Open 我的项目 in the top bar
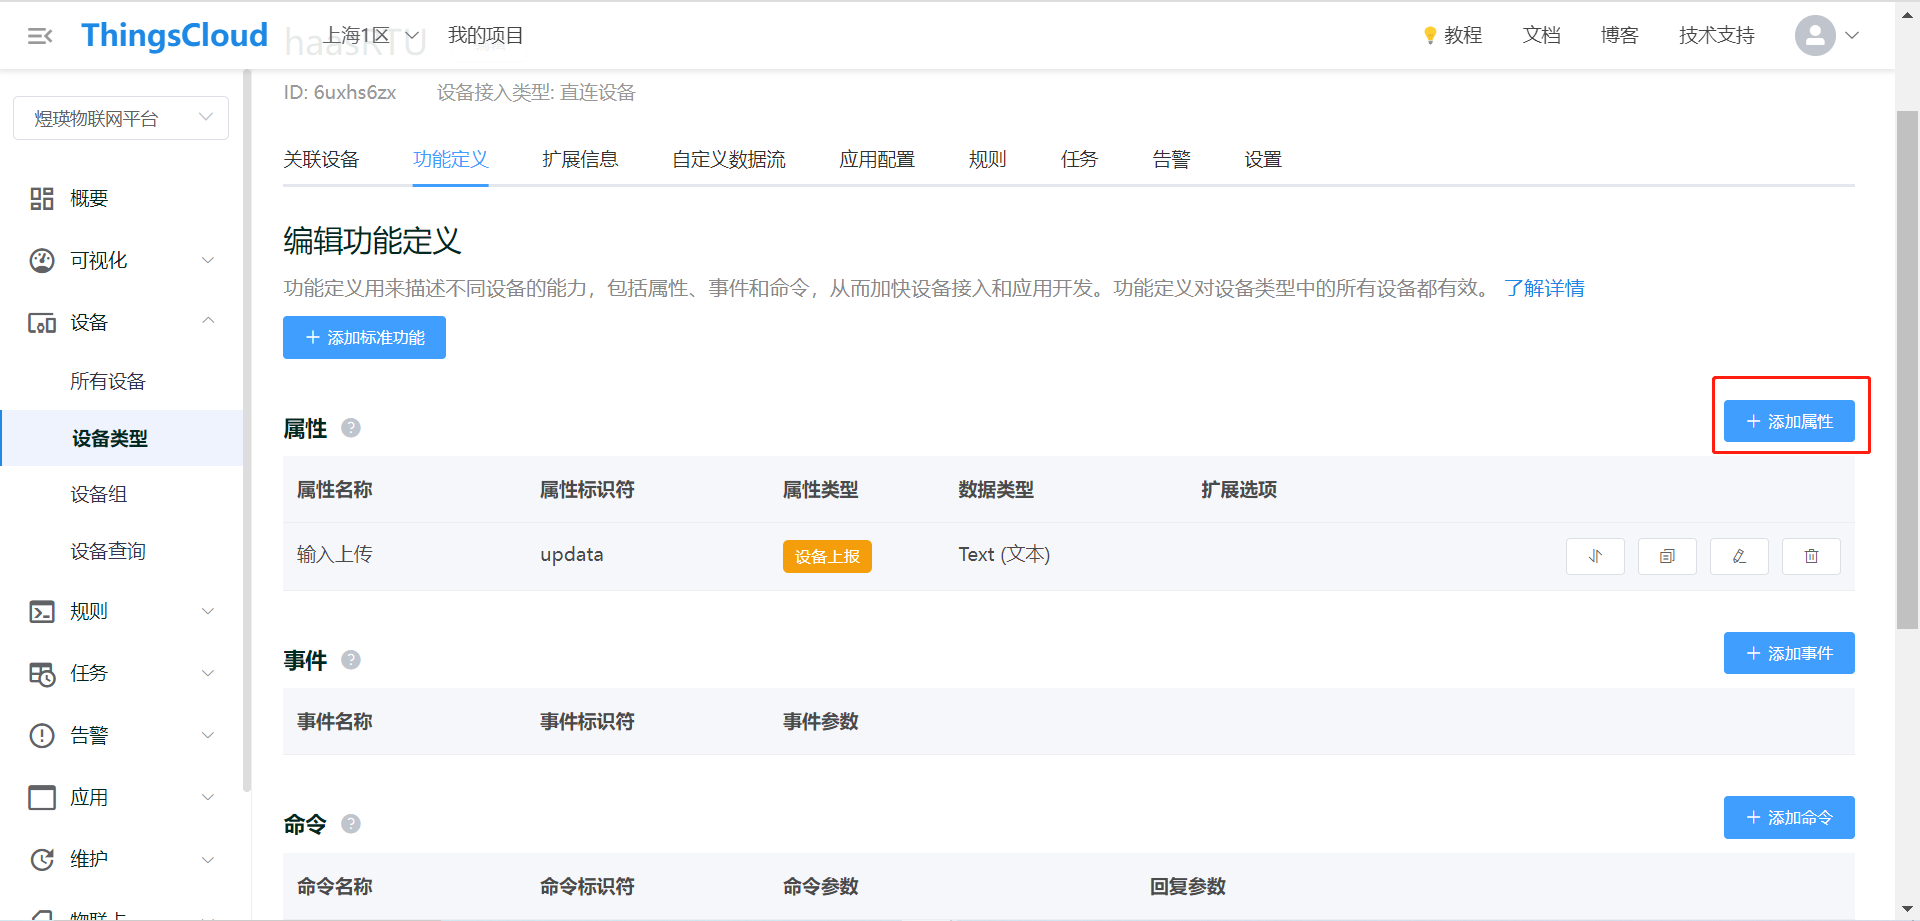The height and width of the screenshot is (921, 1920). [x=486, y=35]
